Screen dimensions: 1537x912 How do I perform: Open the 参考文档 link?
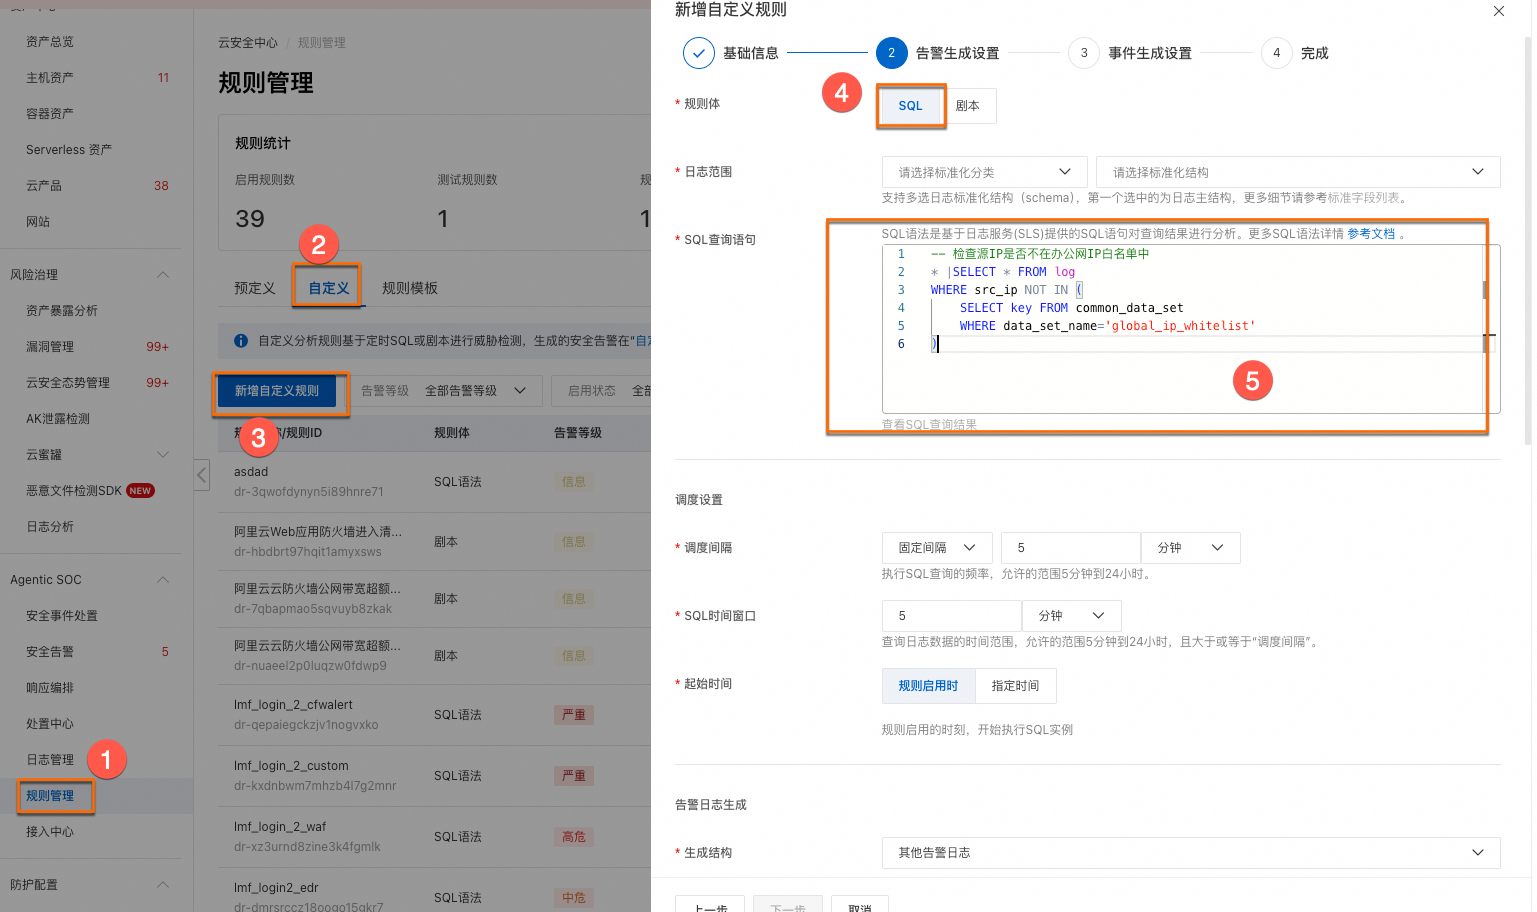click(1371, 234)
